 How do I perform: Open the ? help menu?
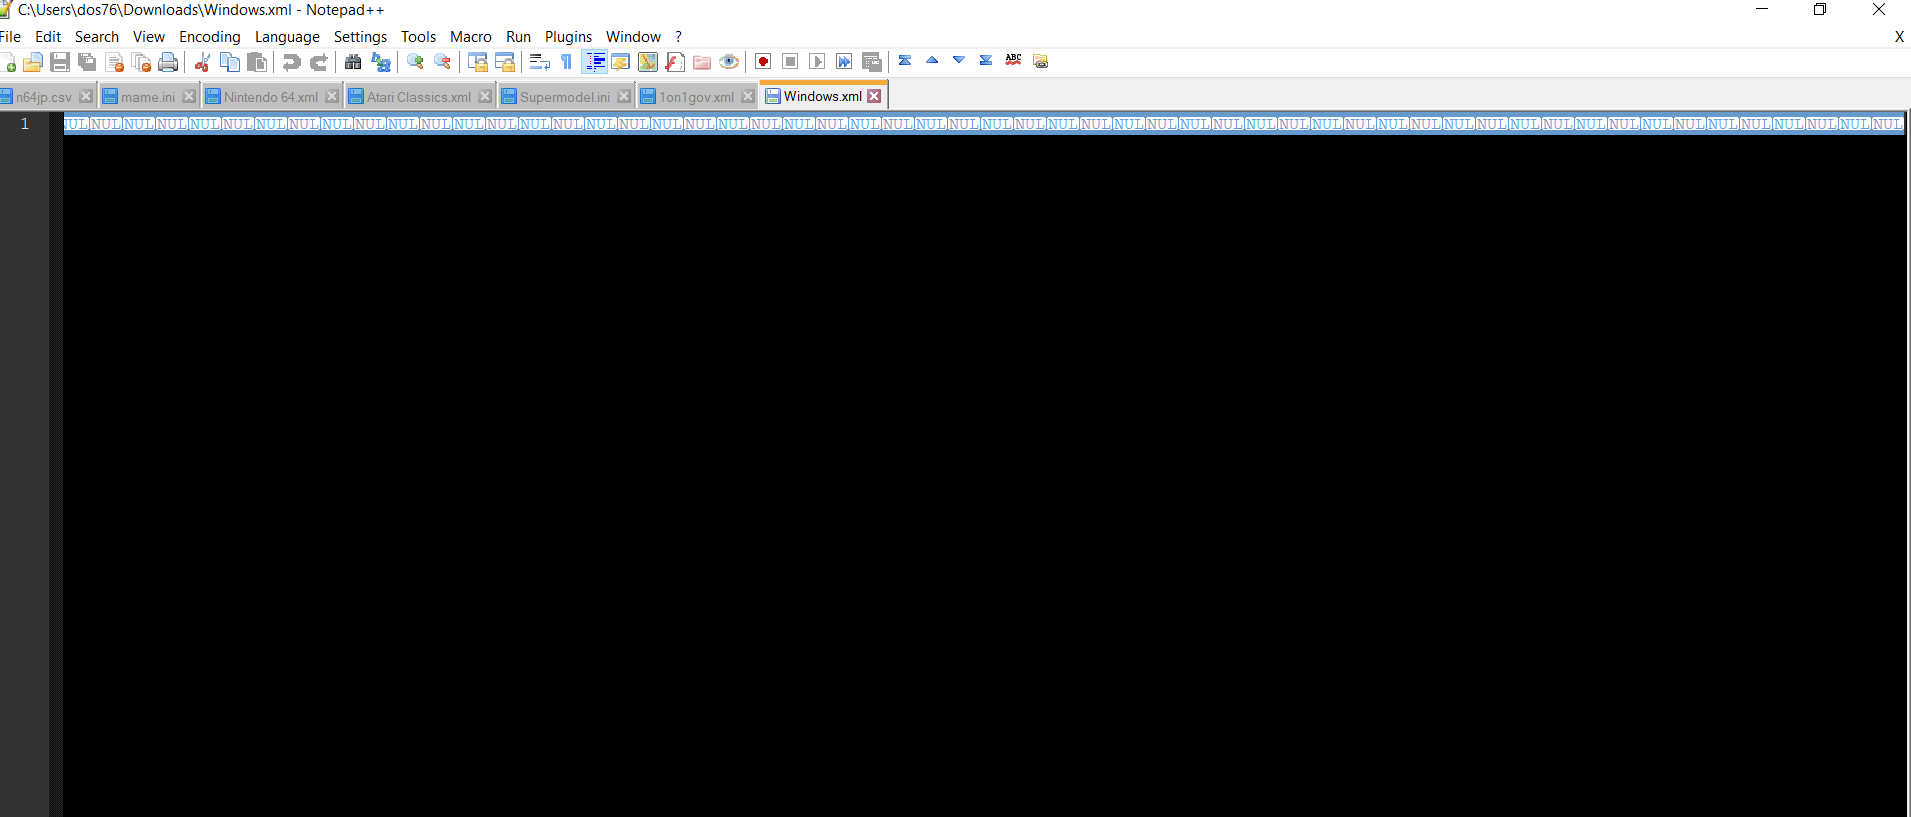click(x=678, y=37)
